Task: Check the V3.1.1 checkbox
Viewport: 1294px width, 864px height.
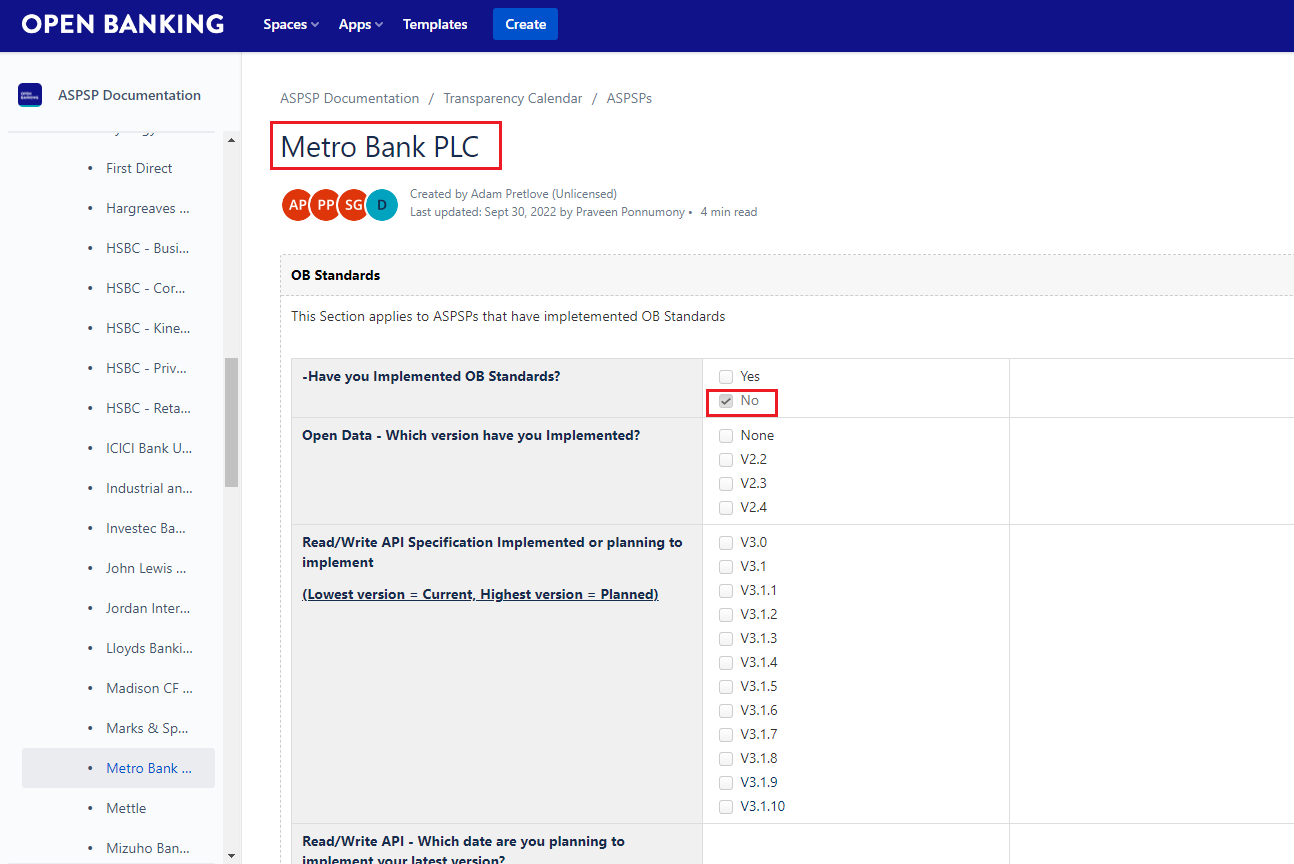Action: pos(726,591)
